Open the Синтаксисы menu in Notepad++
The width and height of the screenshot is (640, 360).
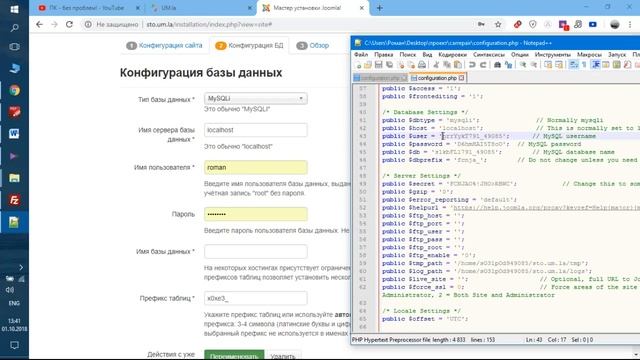(x=489, y=54)
